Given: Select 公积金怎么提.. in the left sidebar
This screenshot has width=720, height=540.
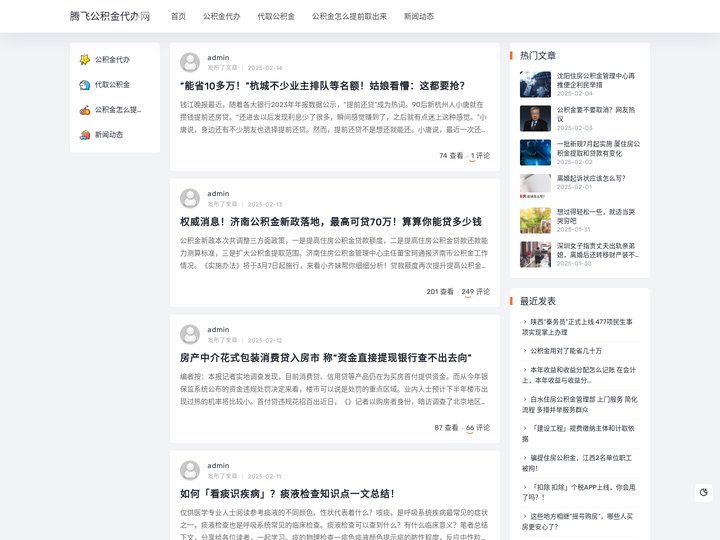Looking at the screenshot, I should coord(118,110).
